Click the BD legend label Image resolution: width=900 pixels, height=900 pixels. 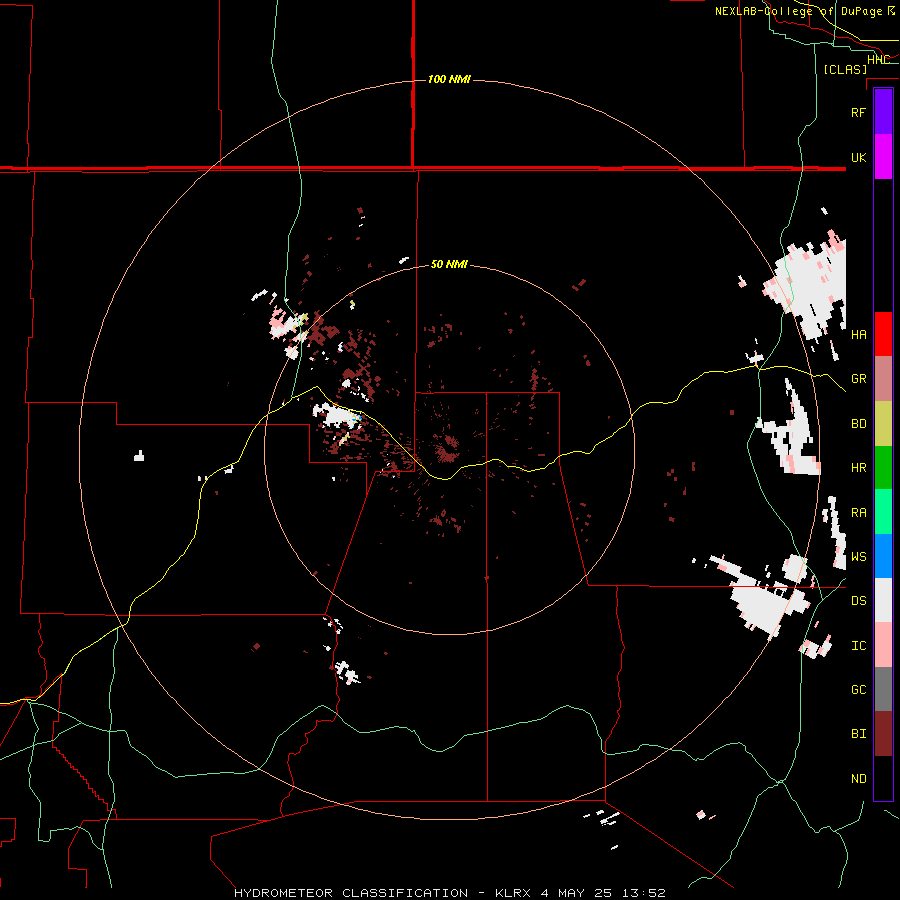click(x=858, y=424)
